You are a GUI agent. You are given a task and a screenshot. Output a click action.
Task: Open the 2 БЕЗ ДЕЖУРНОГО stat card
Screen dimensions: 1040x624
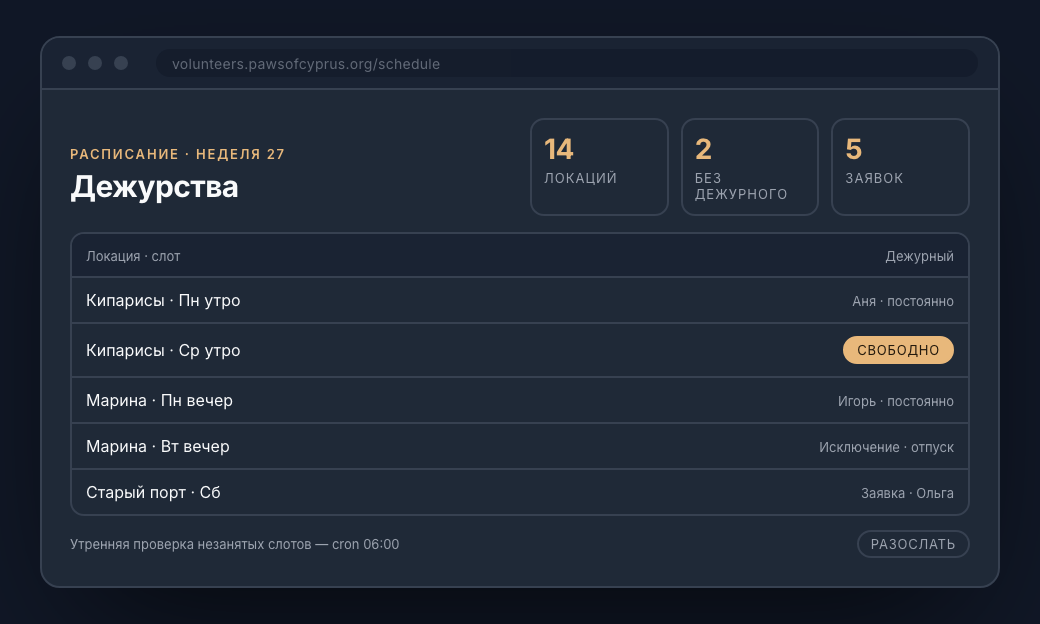[x=749, y=167]
